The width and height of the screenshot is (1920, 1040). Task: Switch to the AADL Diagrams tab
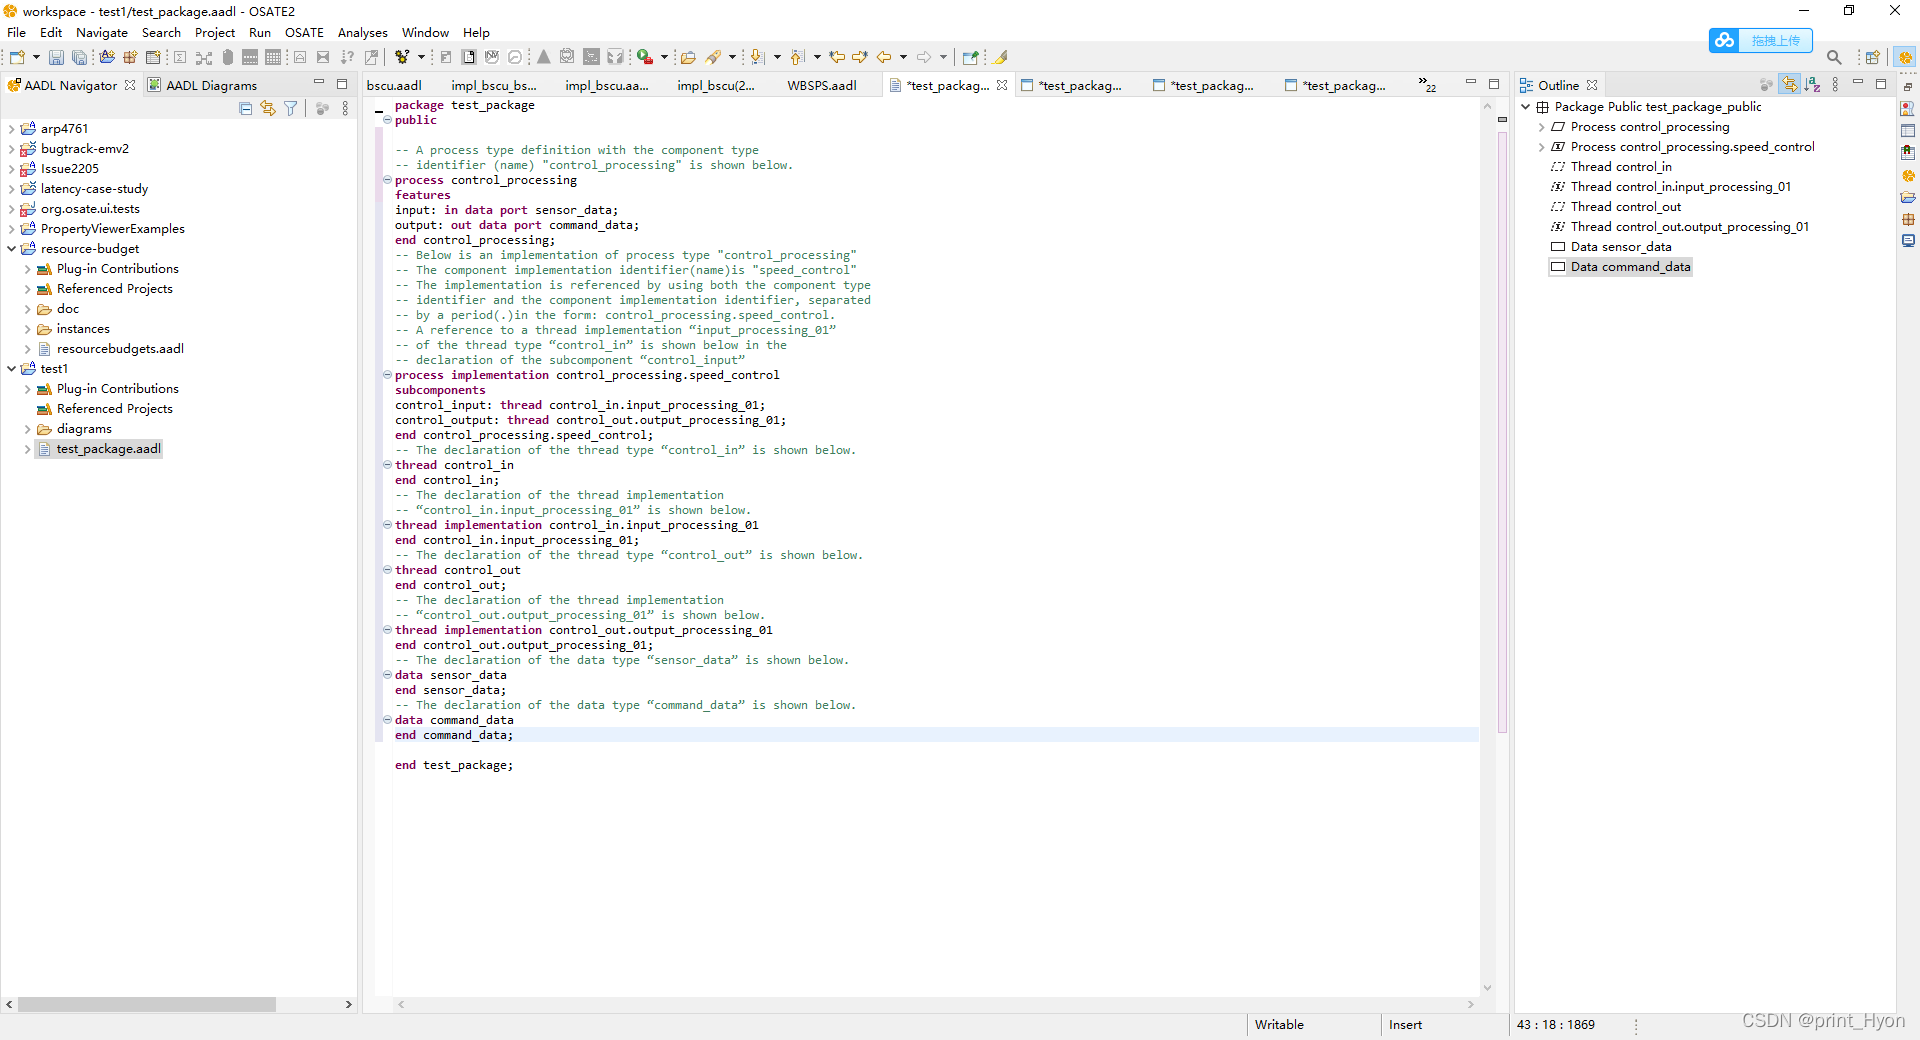tap(202, 85)
